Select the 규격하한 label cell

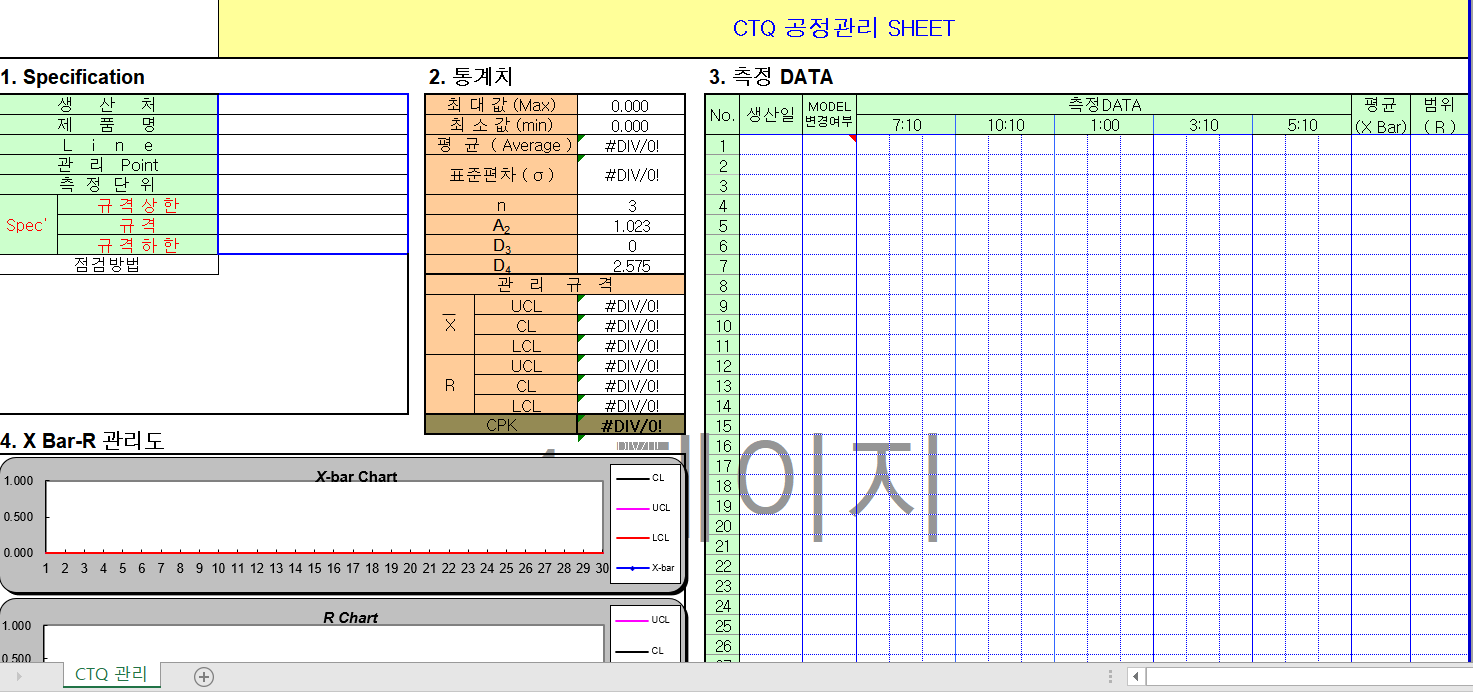(138, 245)
